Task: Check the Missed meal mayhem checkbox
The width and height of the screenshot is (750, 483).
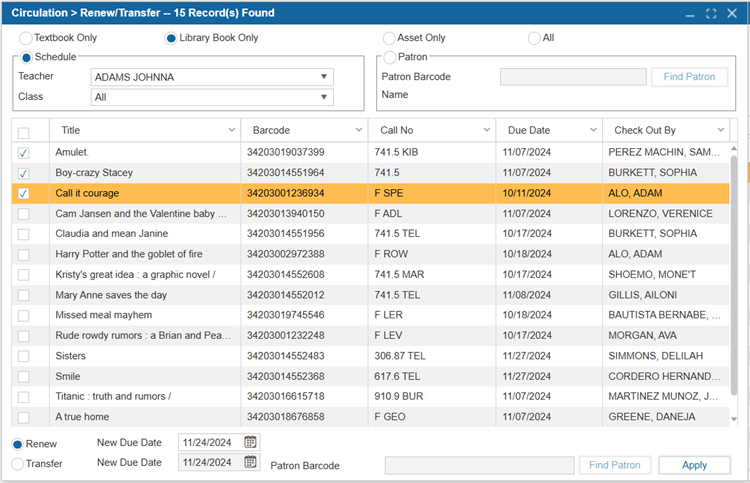Action: [23, 316]
